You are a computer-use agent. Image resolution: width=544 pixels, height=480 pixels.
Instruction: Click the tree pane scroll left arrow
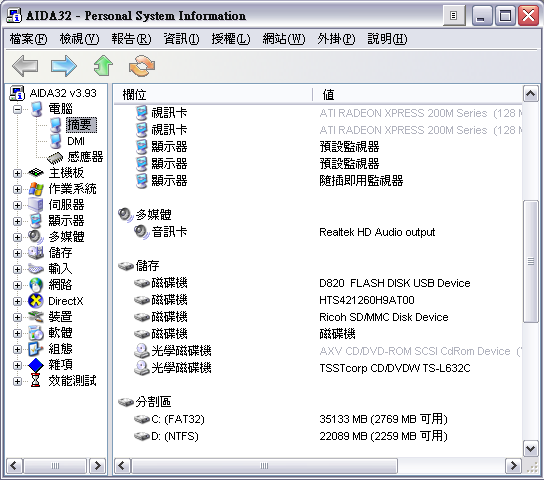14,465
